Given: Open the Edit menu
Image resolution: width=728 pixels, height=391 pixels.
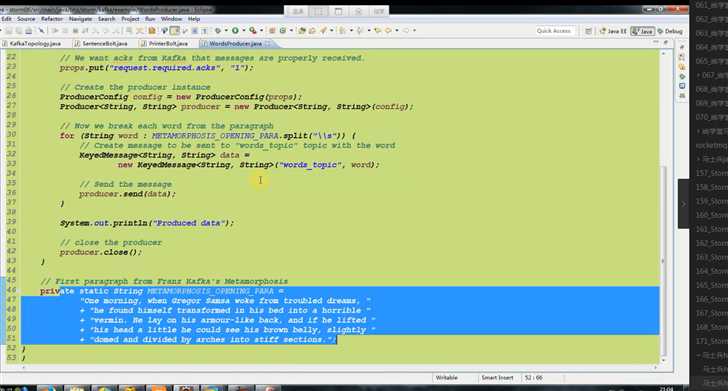Looking at the screenshot, I should [6, 19].
